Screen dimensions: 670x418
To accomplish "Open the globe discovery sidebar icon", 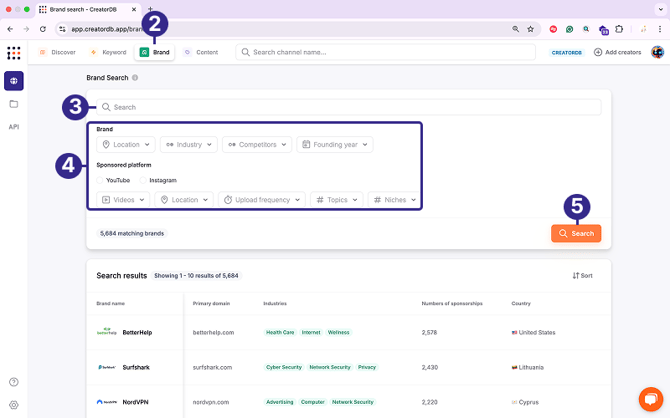I will pyautogui.click(x=14, y=81).
